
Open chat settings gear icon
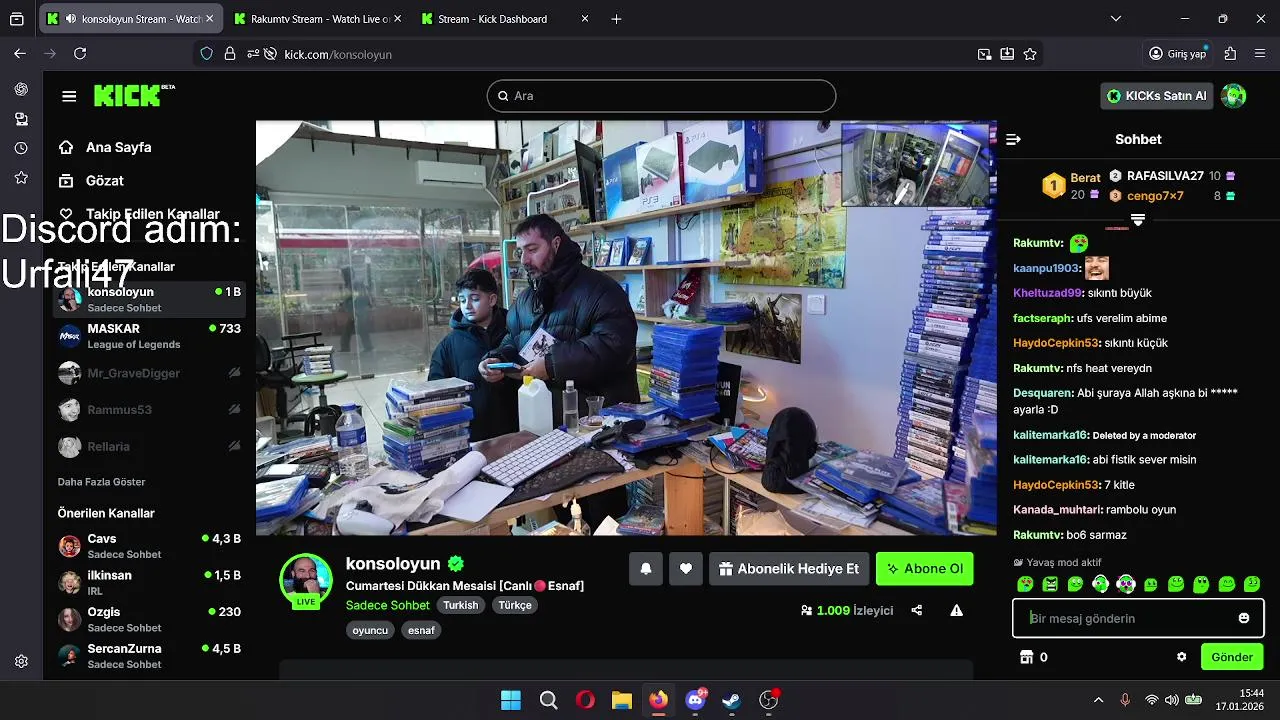[x=1181, y=657]
